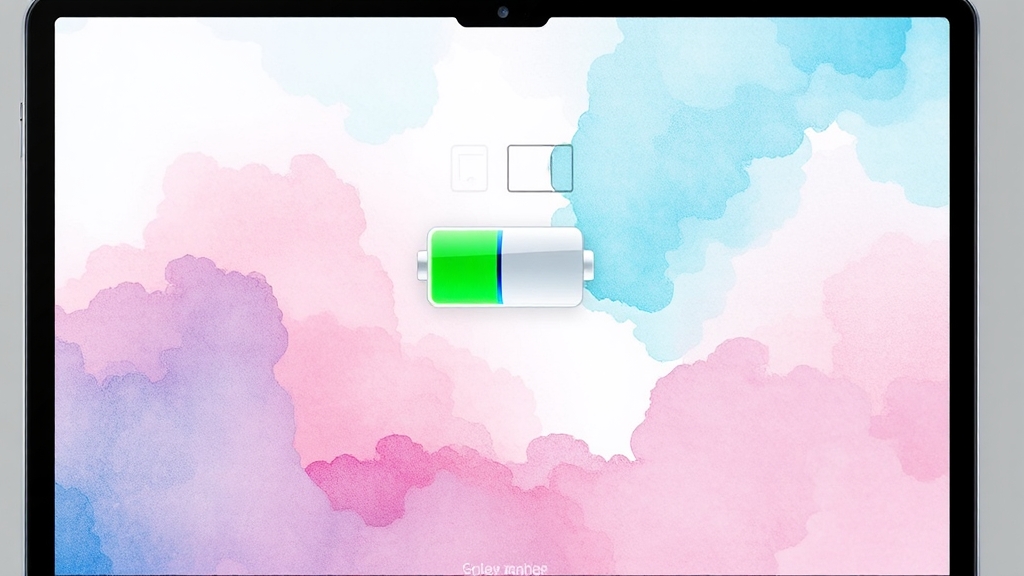Click the large battery charge indicator

click(505, 266)
